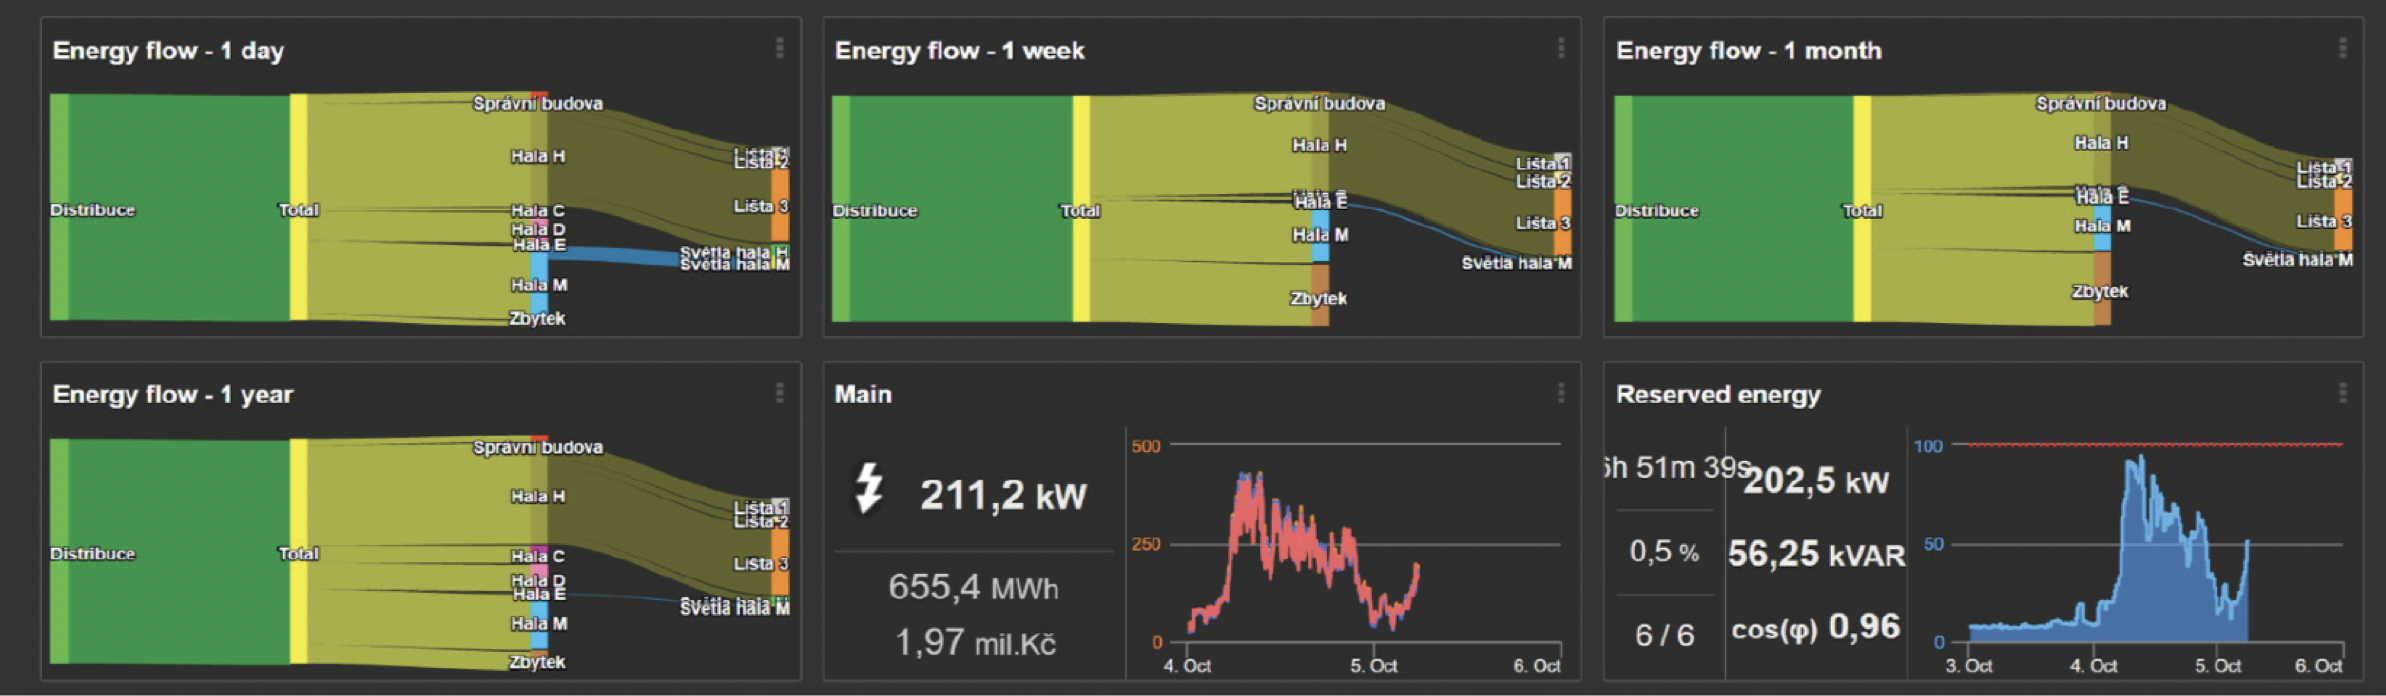Open the Energy flow 1 day panel menu
The height and width of the screenshot is (696, 2386).
pyautogui.click(x=779, y=48)
